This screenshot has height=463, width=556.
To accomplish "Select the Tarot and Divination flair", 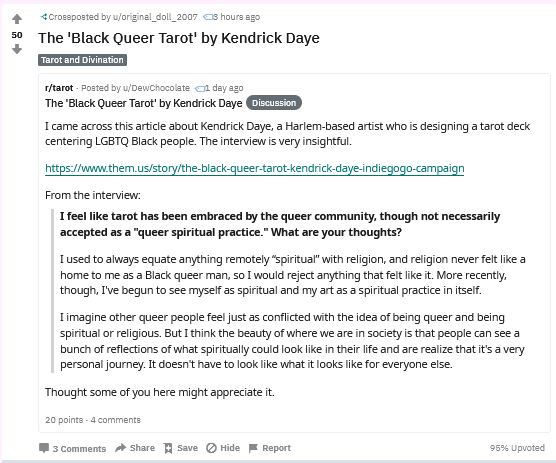I will point(82,60).
